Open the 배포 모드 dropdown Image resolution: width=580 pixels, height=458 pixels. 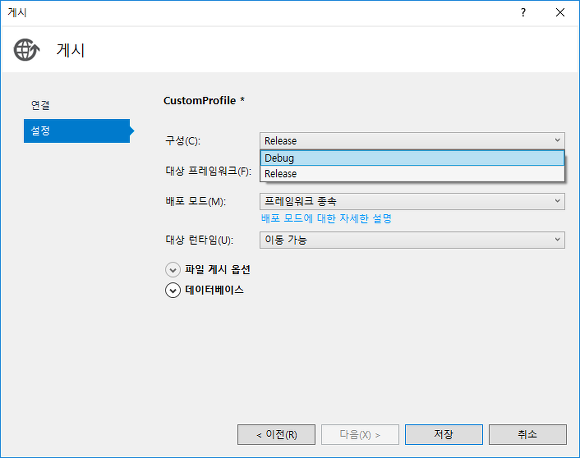pyautogui.click(x=412, y=201)
